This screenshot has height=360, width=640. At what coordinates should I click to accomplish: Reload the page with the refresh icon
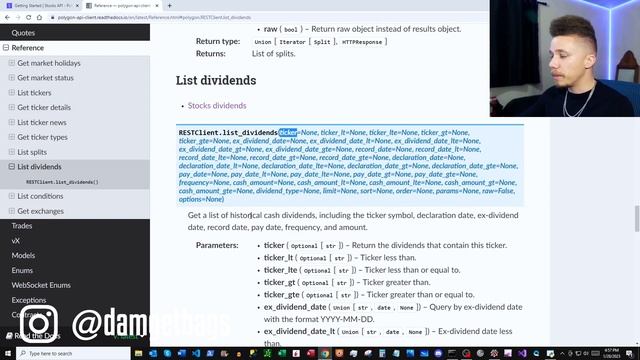click(28, 18)
